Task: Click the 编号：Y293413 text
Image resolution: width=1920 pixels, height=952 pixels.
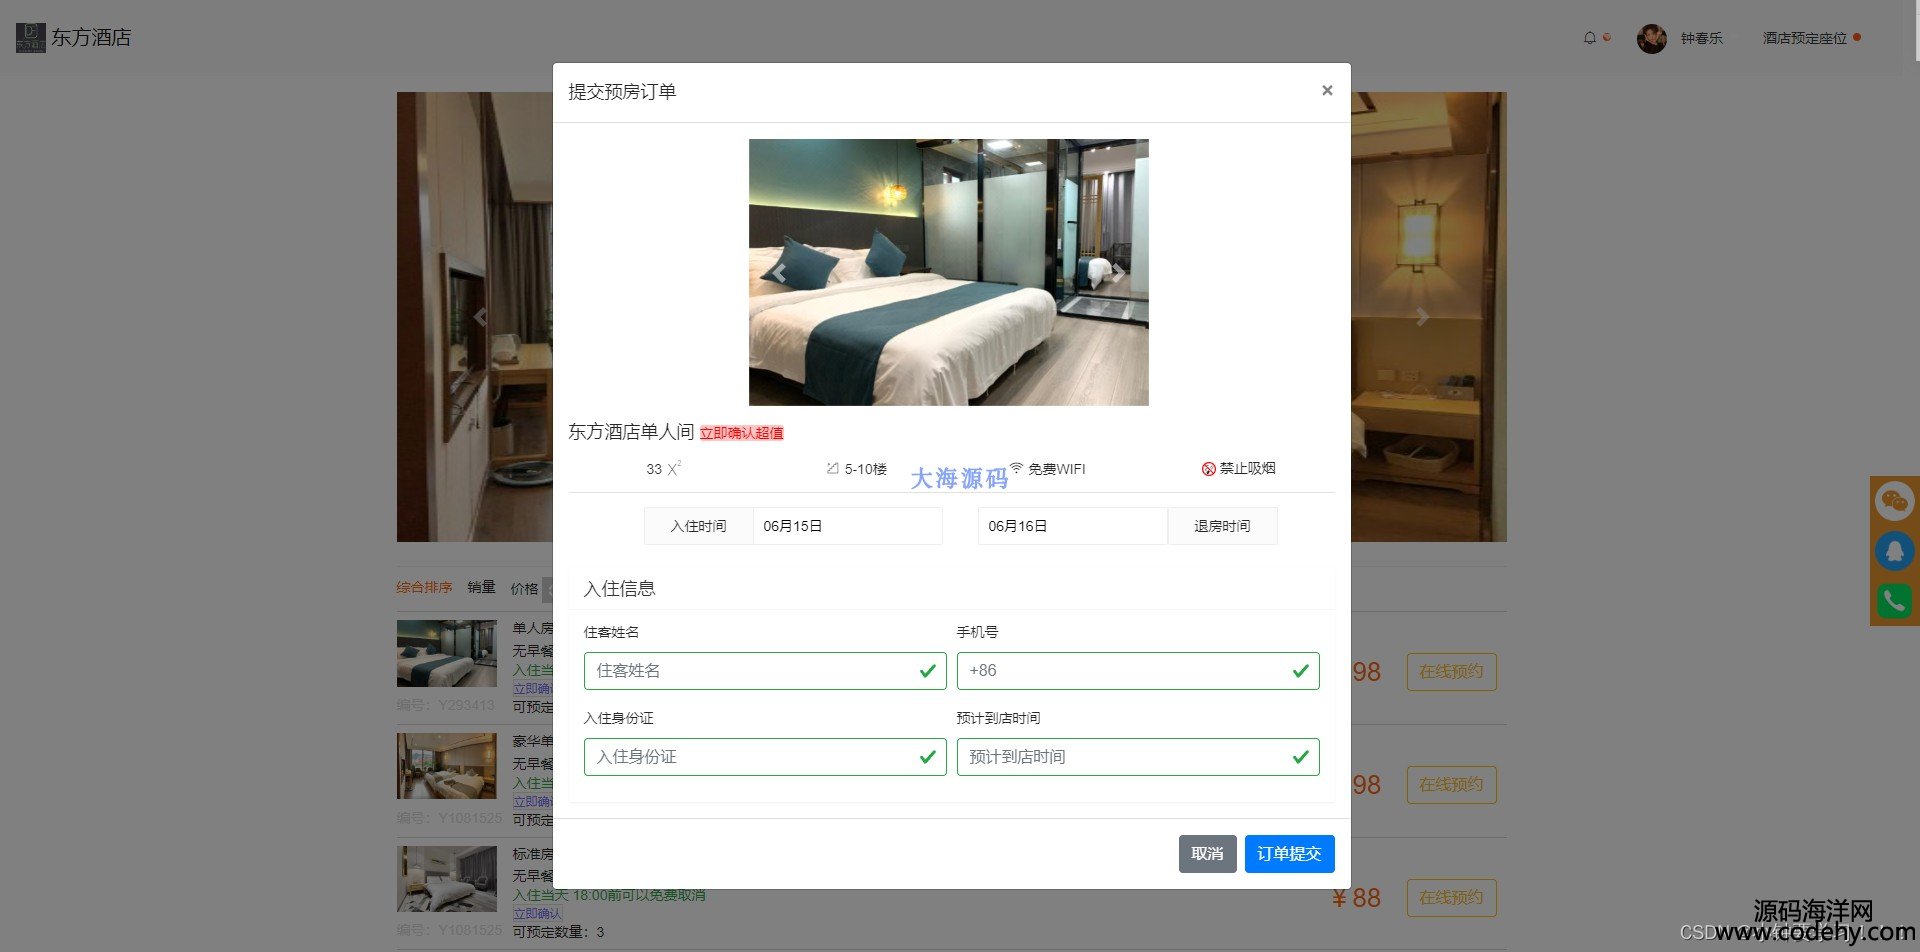Action: (x=445, y=705)
